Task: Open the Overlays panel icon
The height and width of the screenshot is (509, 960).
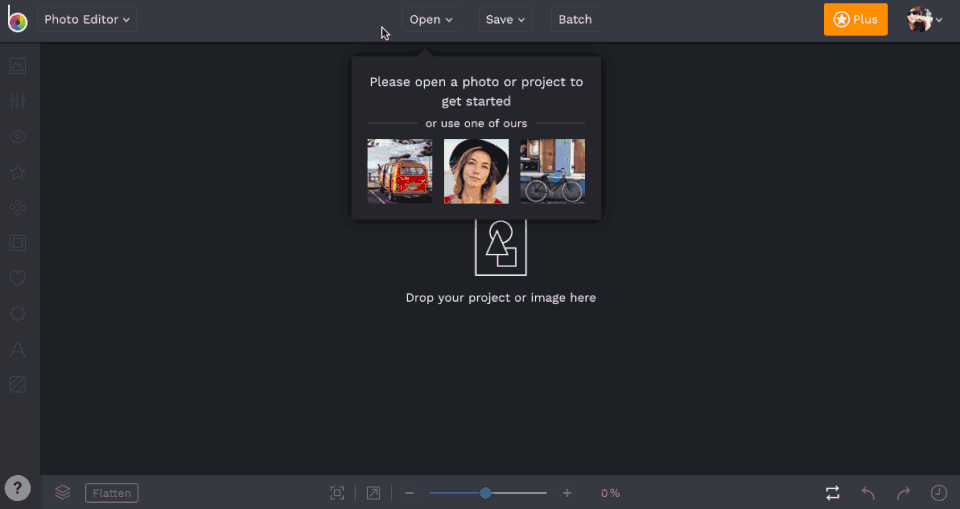Action: tap(18, 314)
